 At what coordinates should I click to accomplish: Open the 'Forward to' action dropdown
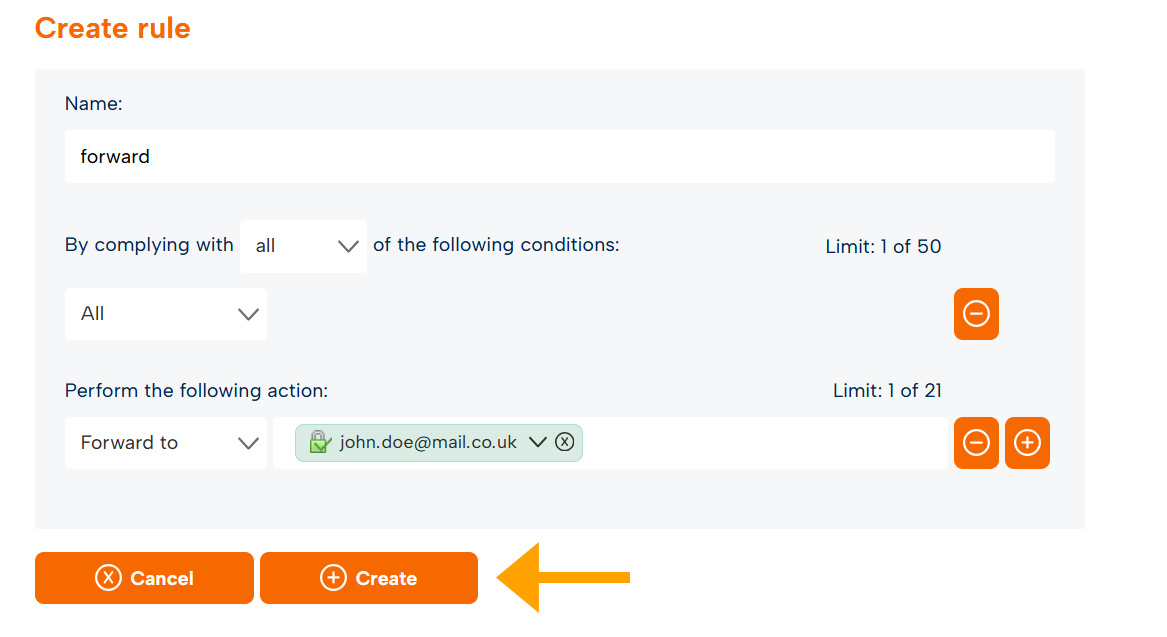(x=166, y=443)
